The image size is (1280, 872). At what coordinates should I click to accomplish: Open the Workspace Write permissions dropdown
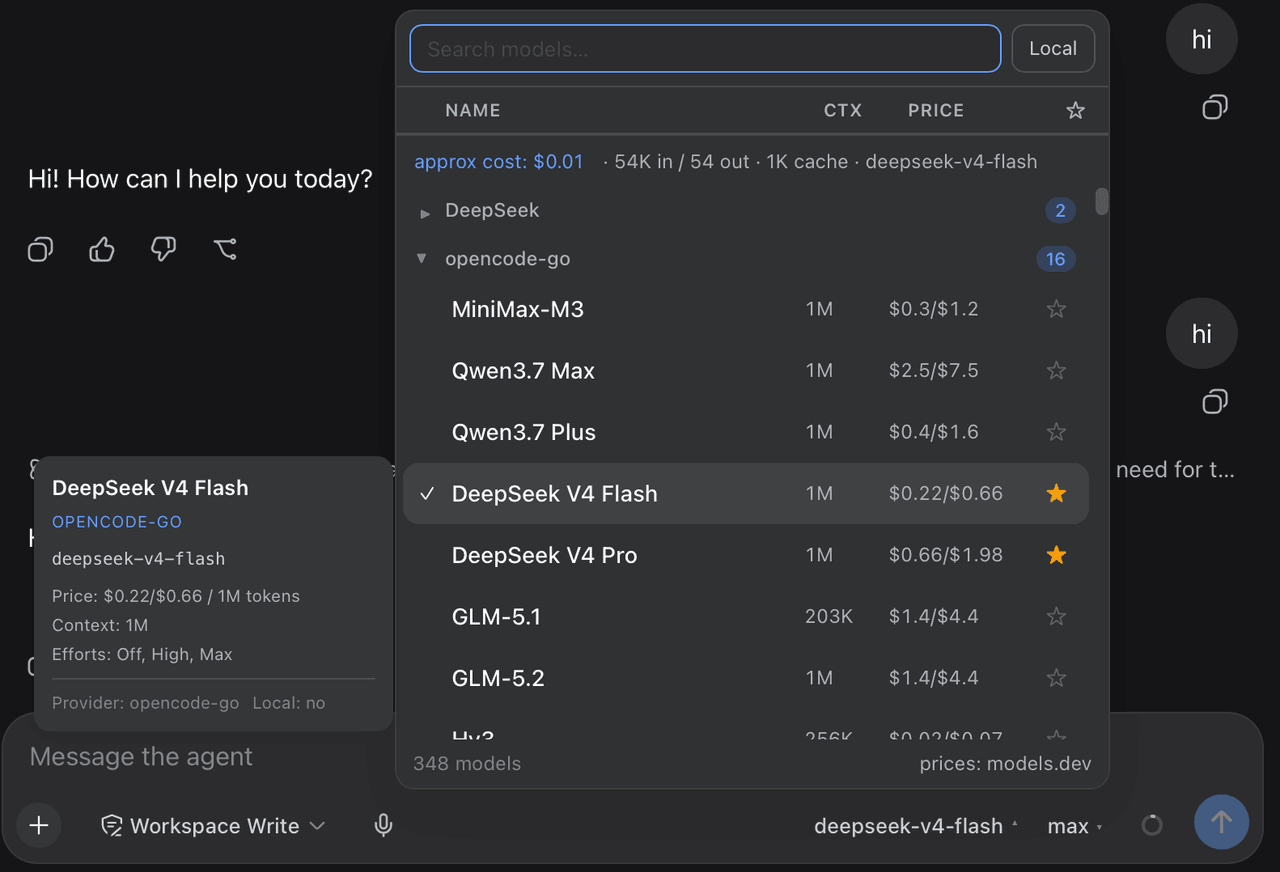pyautogui.click(x=214, y=826)
